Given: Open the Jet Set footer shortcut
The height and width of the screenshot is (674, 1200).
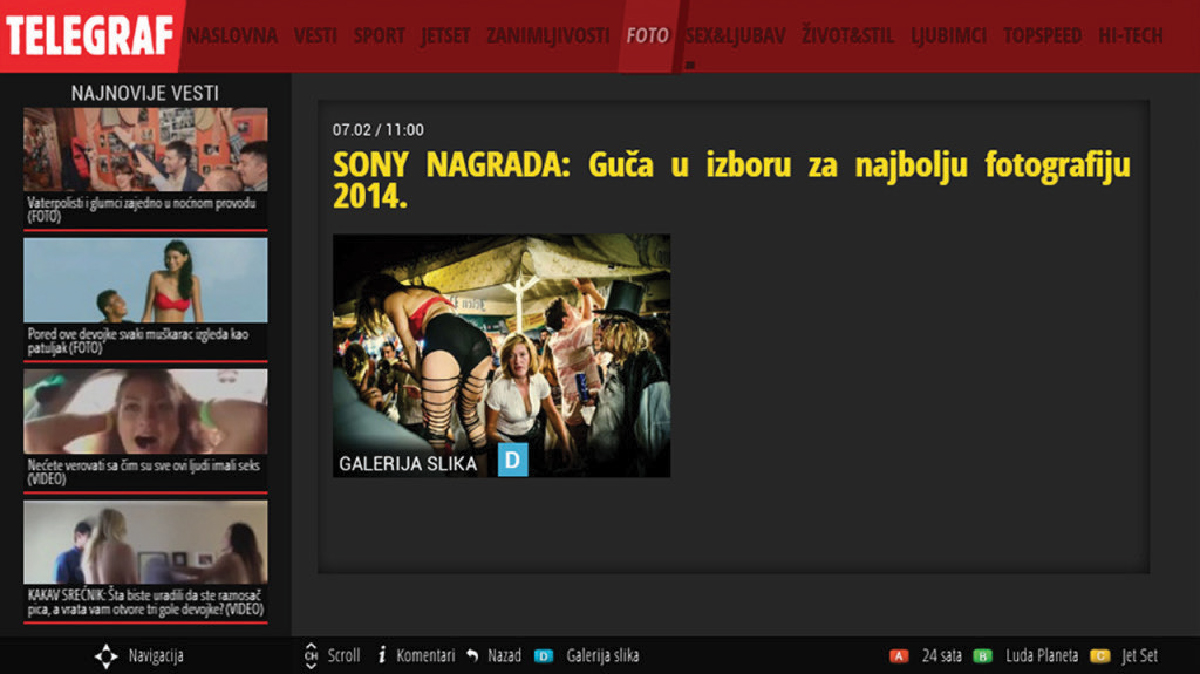Looking at the screenshot, I should pyautogui.click(x=1140, y=656).
